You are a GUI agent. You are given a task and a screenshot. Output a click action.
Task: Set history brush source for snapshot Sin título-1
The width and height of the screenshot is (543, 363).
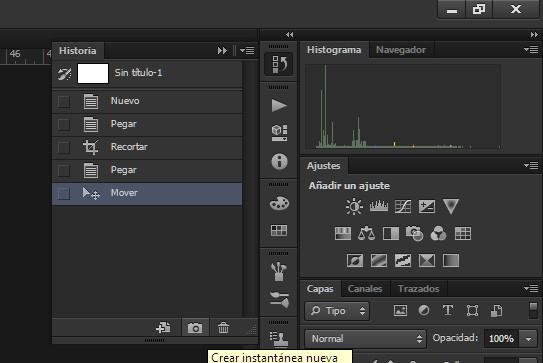click(64, 74)
